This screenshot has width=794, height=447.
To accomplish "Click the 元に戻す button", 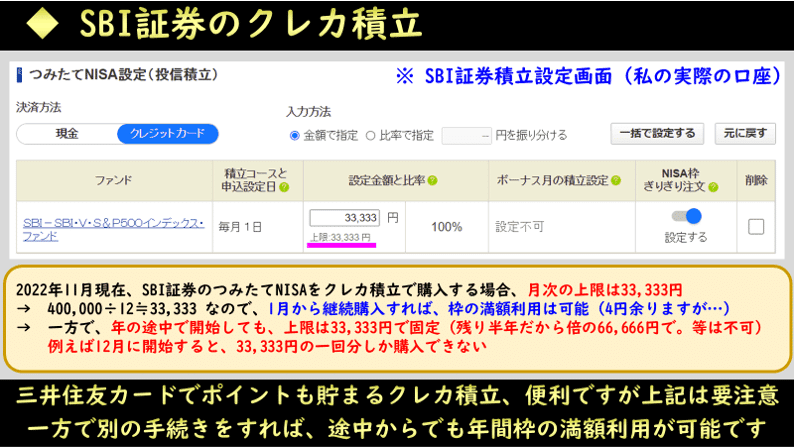I will [745, 134].
